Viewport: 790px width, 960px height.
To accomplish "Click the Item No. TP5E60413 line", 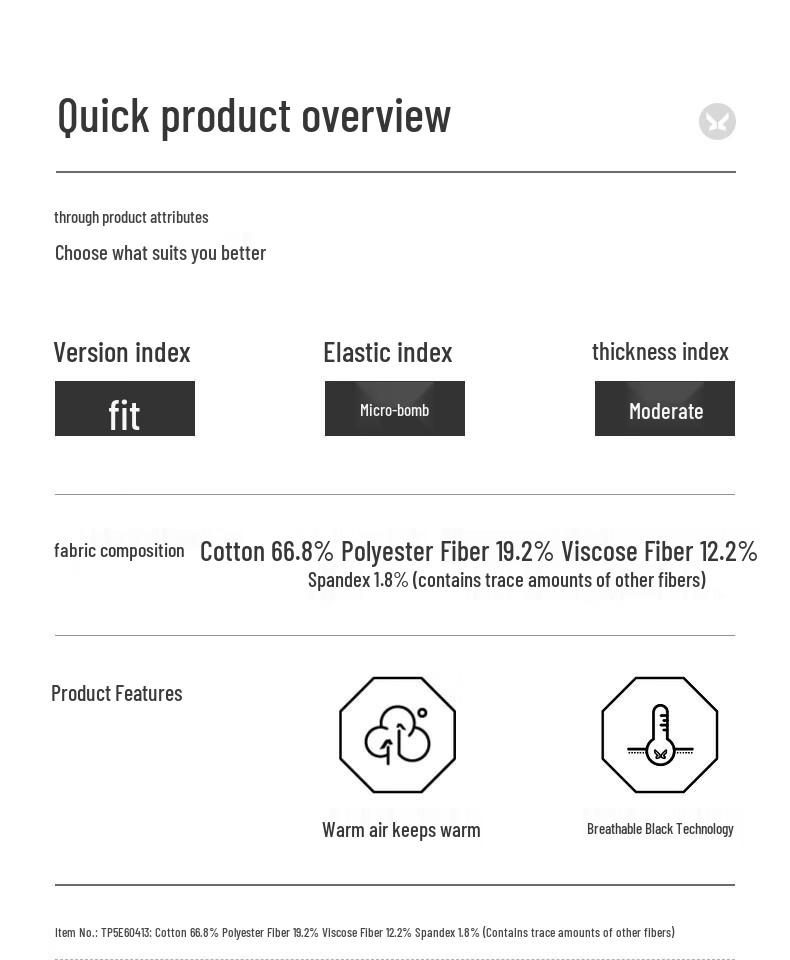I will pos(365,932).
